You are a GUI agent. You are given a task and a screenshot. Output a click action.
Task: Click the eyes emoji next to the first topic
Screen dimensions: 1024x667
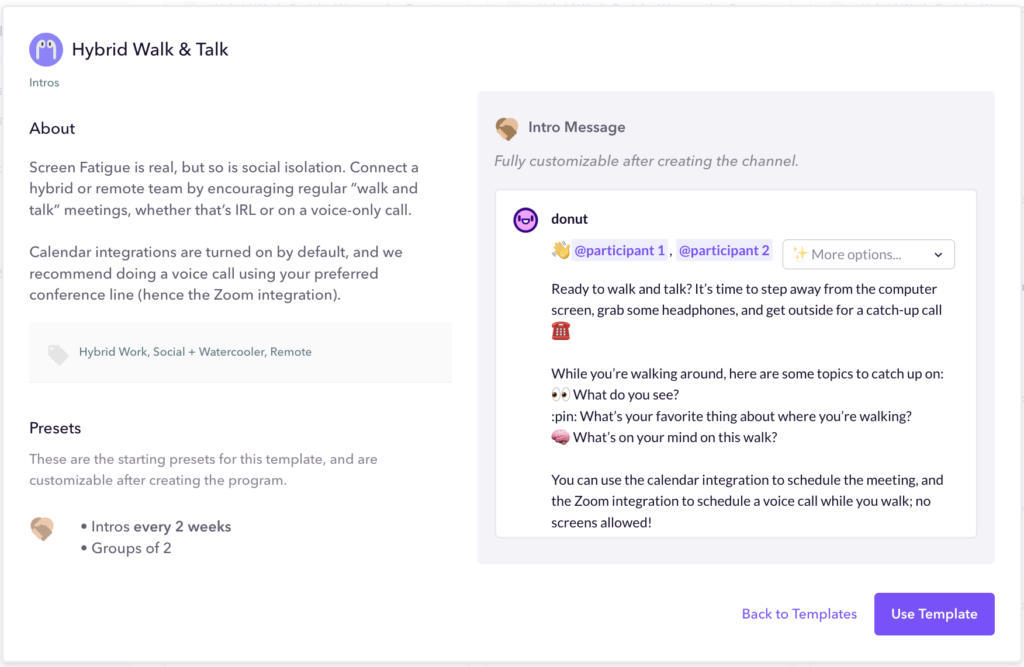560,394
